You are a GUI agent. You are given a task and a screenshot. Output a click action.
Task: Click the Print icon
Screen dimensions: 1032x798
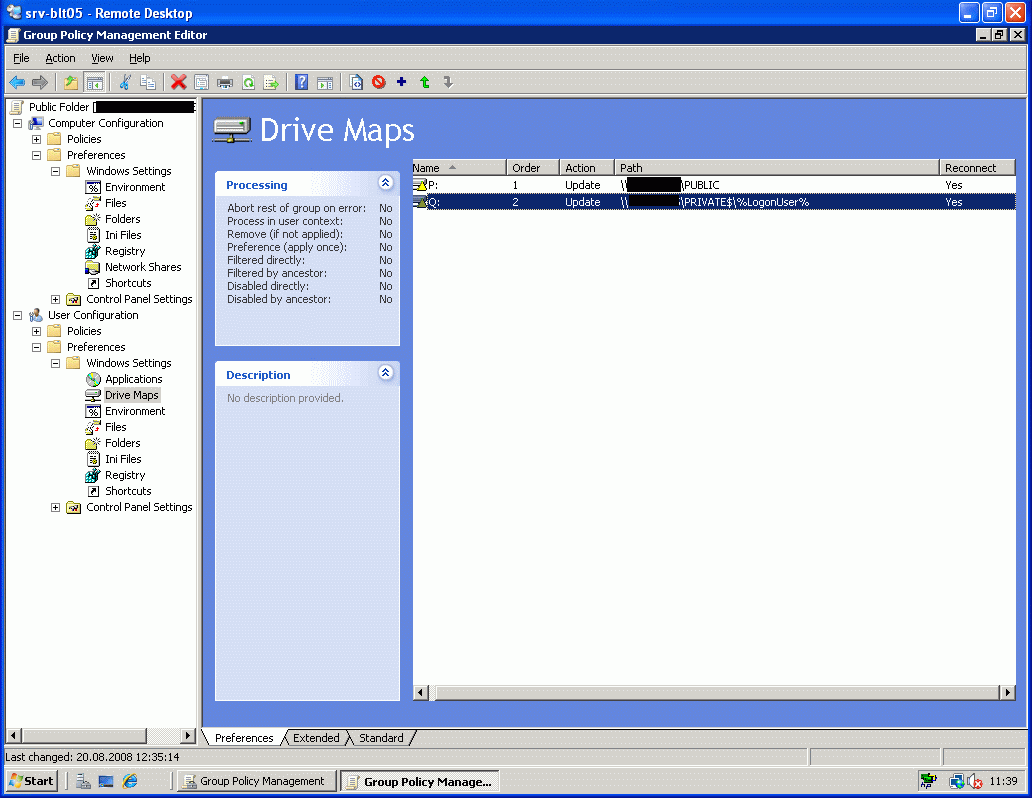click(x=225, y=82)
